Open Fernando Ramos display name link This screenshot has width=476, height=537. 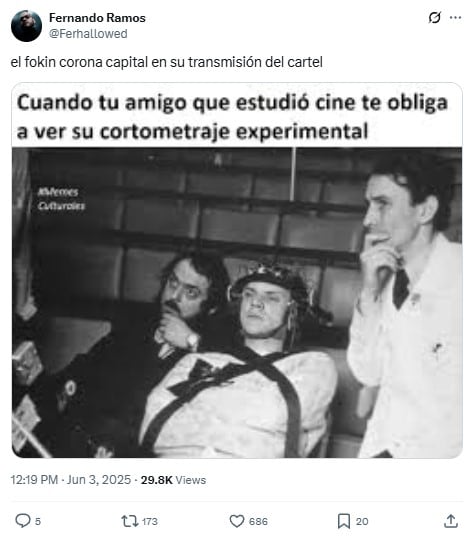click(x=97, y=18)
